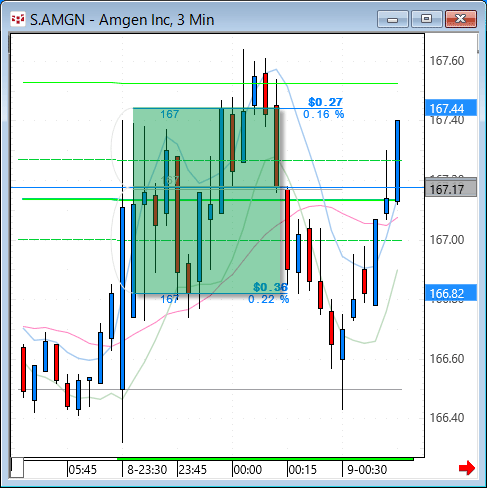The image size is (487, 488).
Task: Click the 0.16 % measurement label
Action: pos(324,114)
